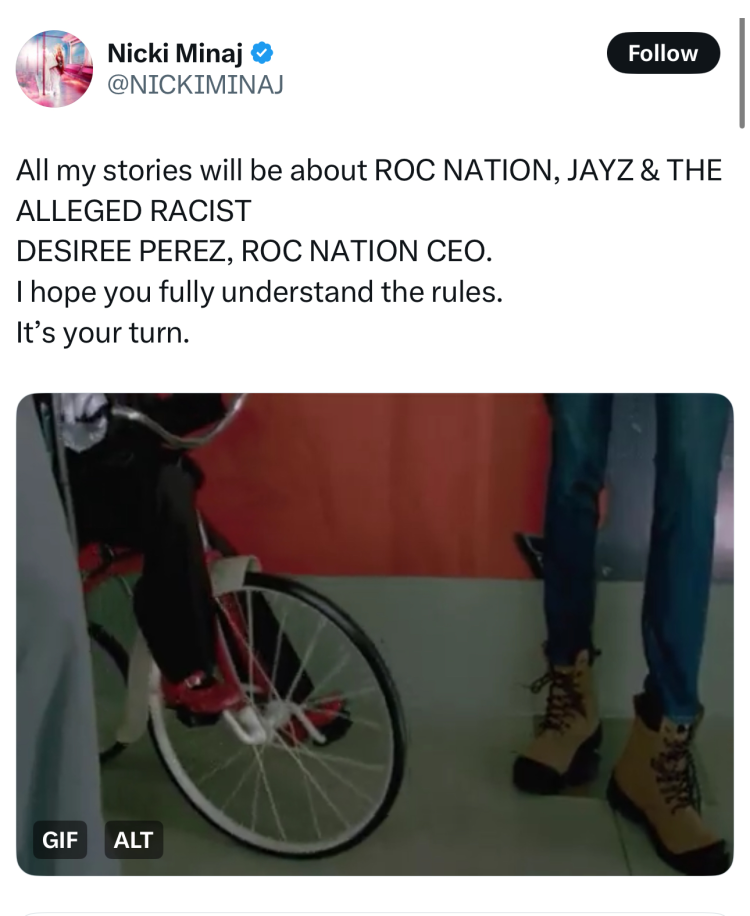Click the "It's your turn." line

(x=102, y=334)
